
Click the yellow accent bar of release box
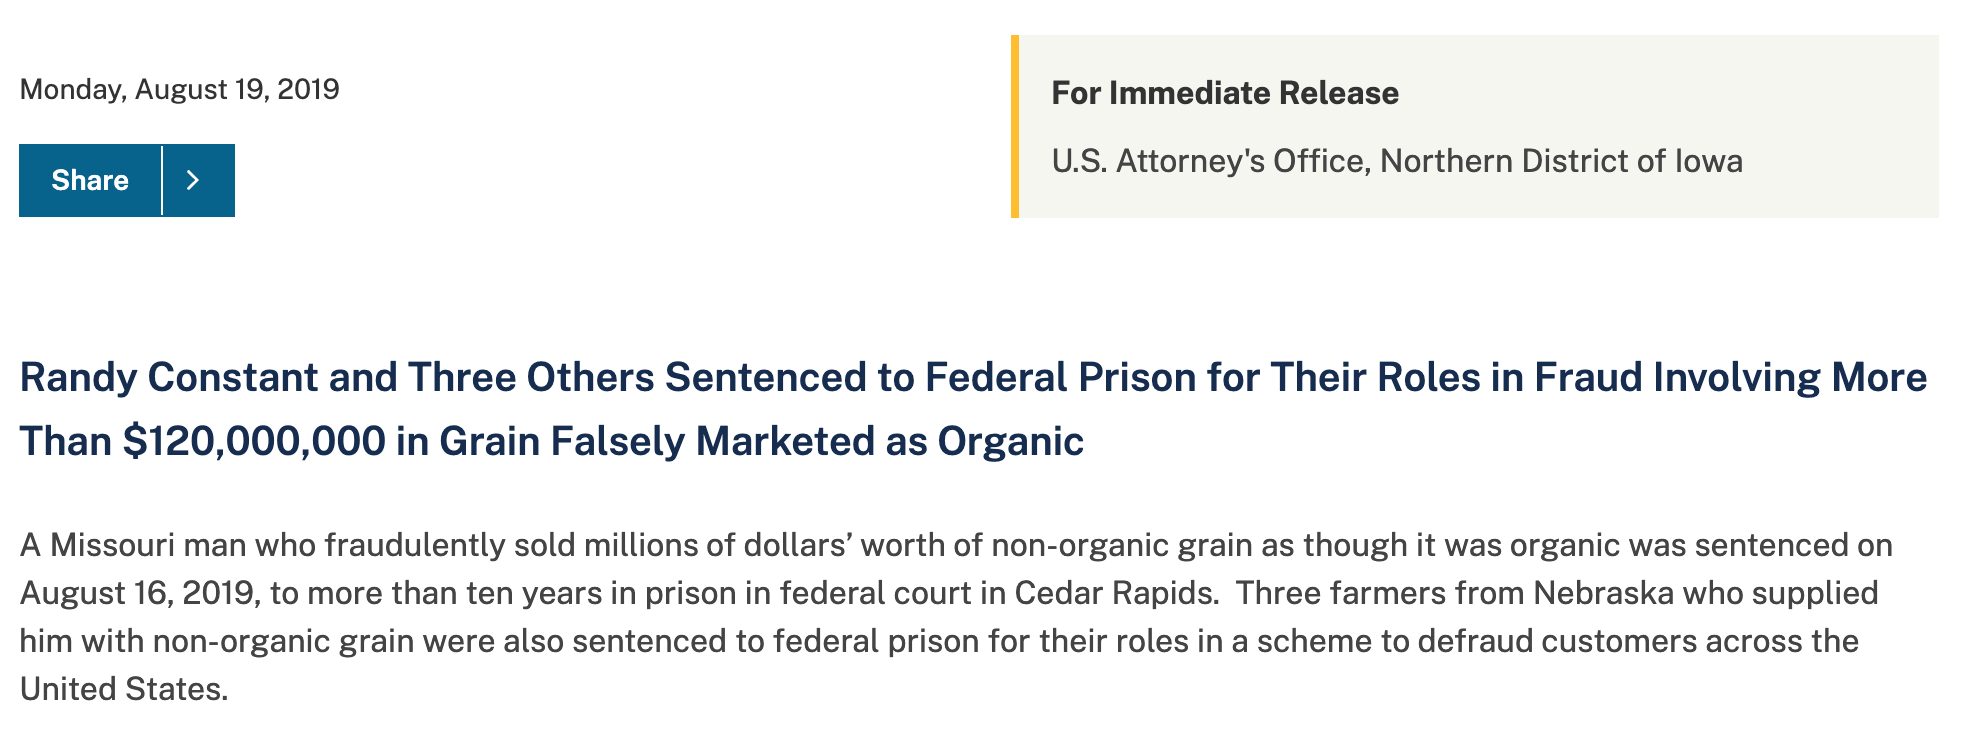point(1015,126)
